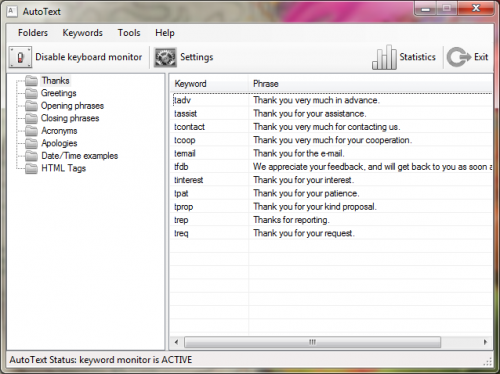Select the tfdb keyword
Viewport: 500px width, 374px height.
point(181,167)
